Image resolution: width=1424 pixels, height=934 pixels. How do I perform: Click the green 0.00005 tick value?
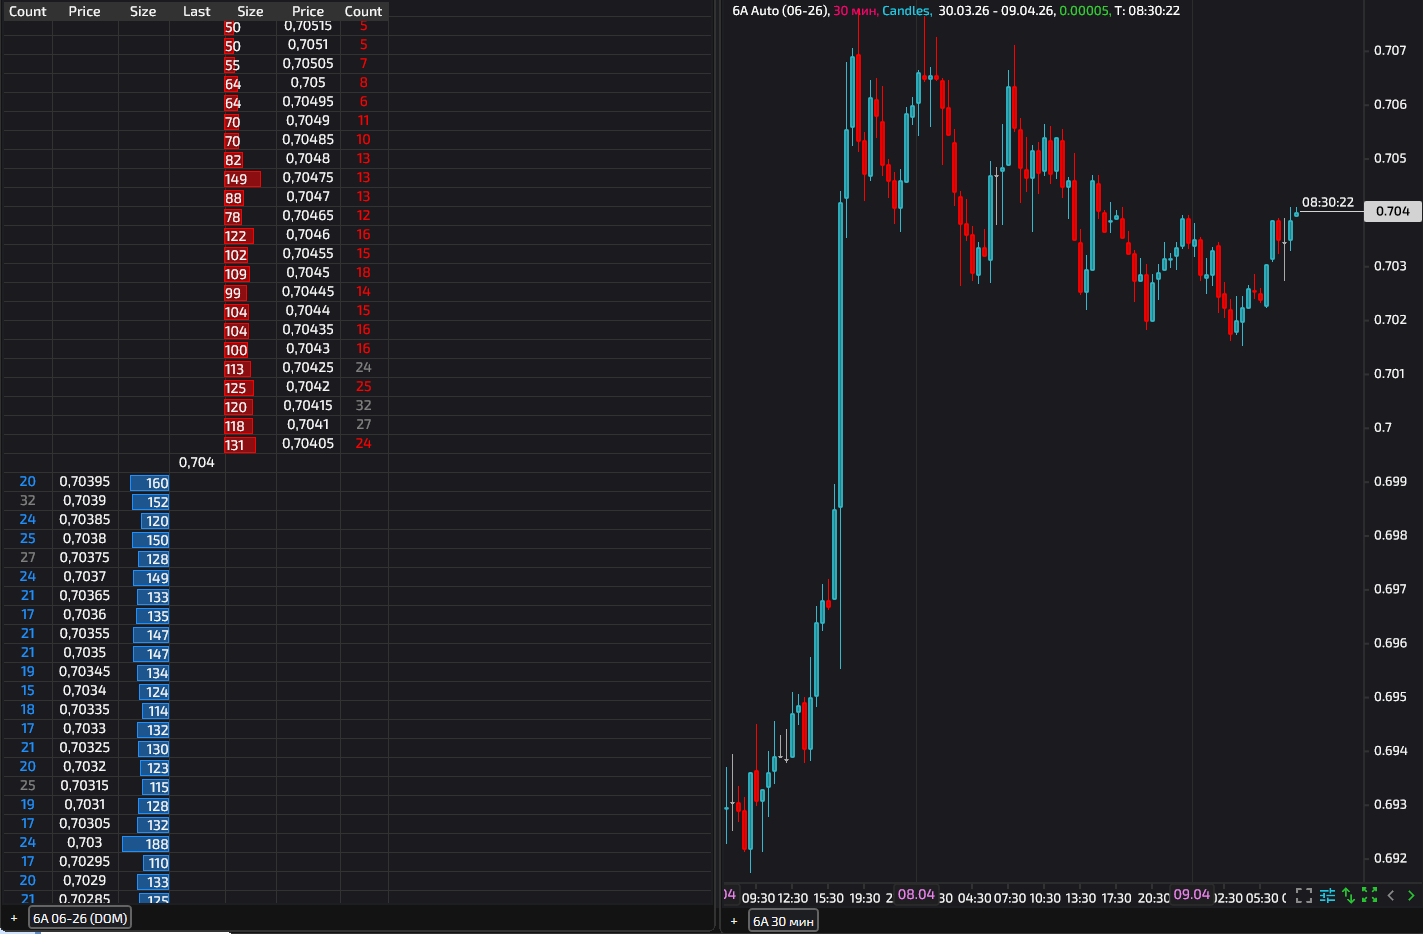pos(1085,11)
